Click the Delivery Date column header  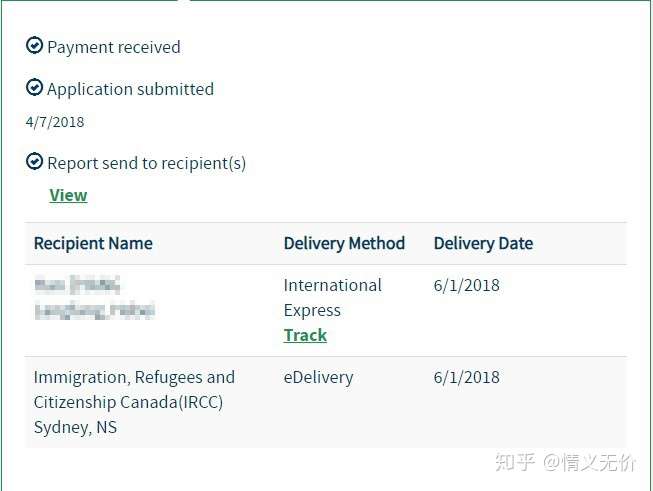point(484,244)
